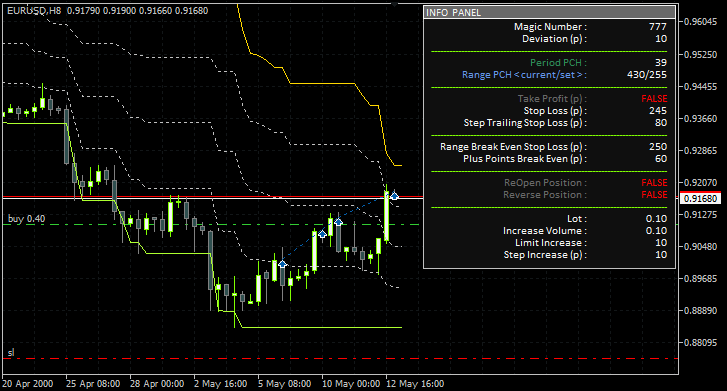This screenshot has width=727, height=391.
Task: Click the '25 Apr 08:00' time axis label
Action: [93, 384]
